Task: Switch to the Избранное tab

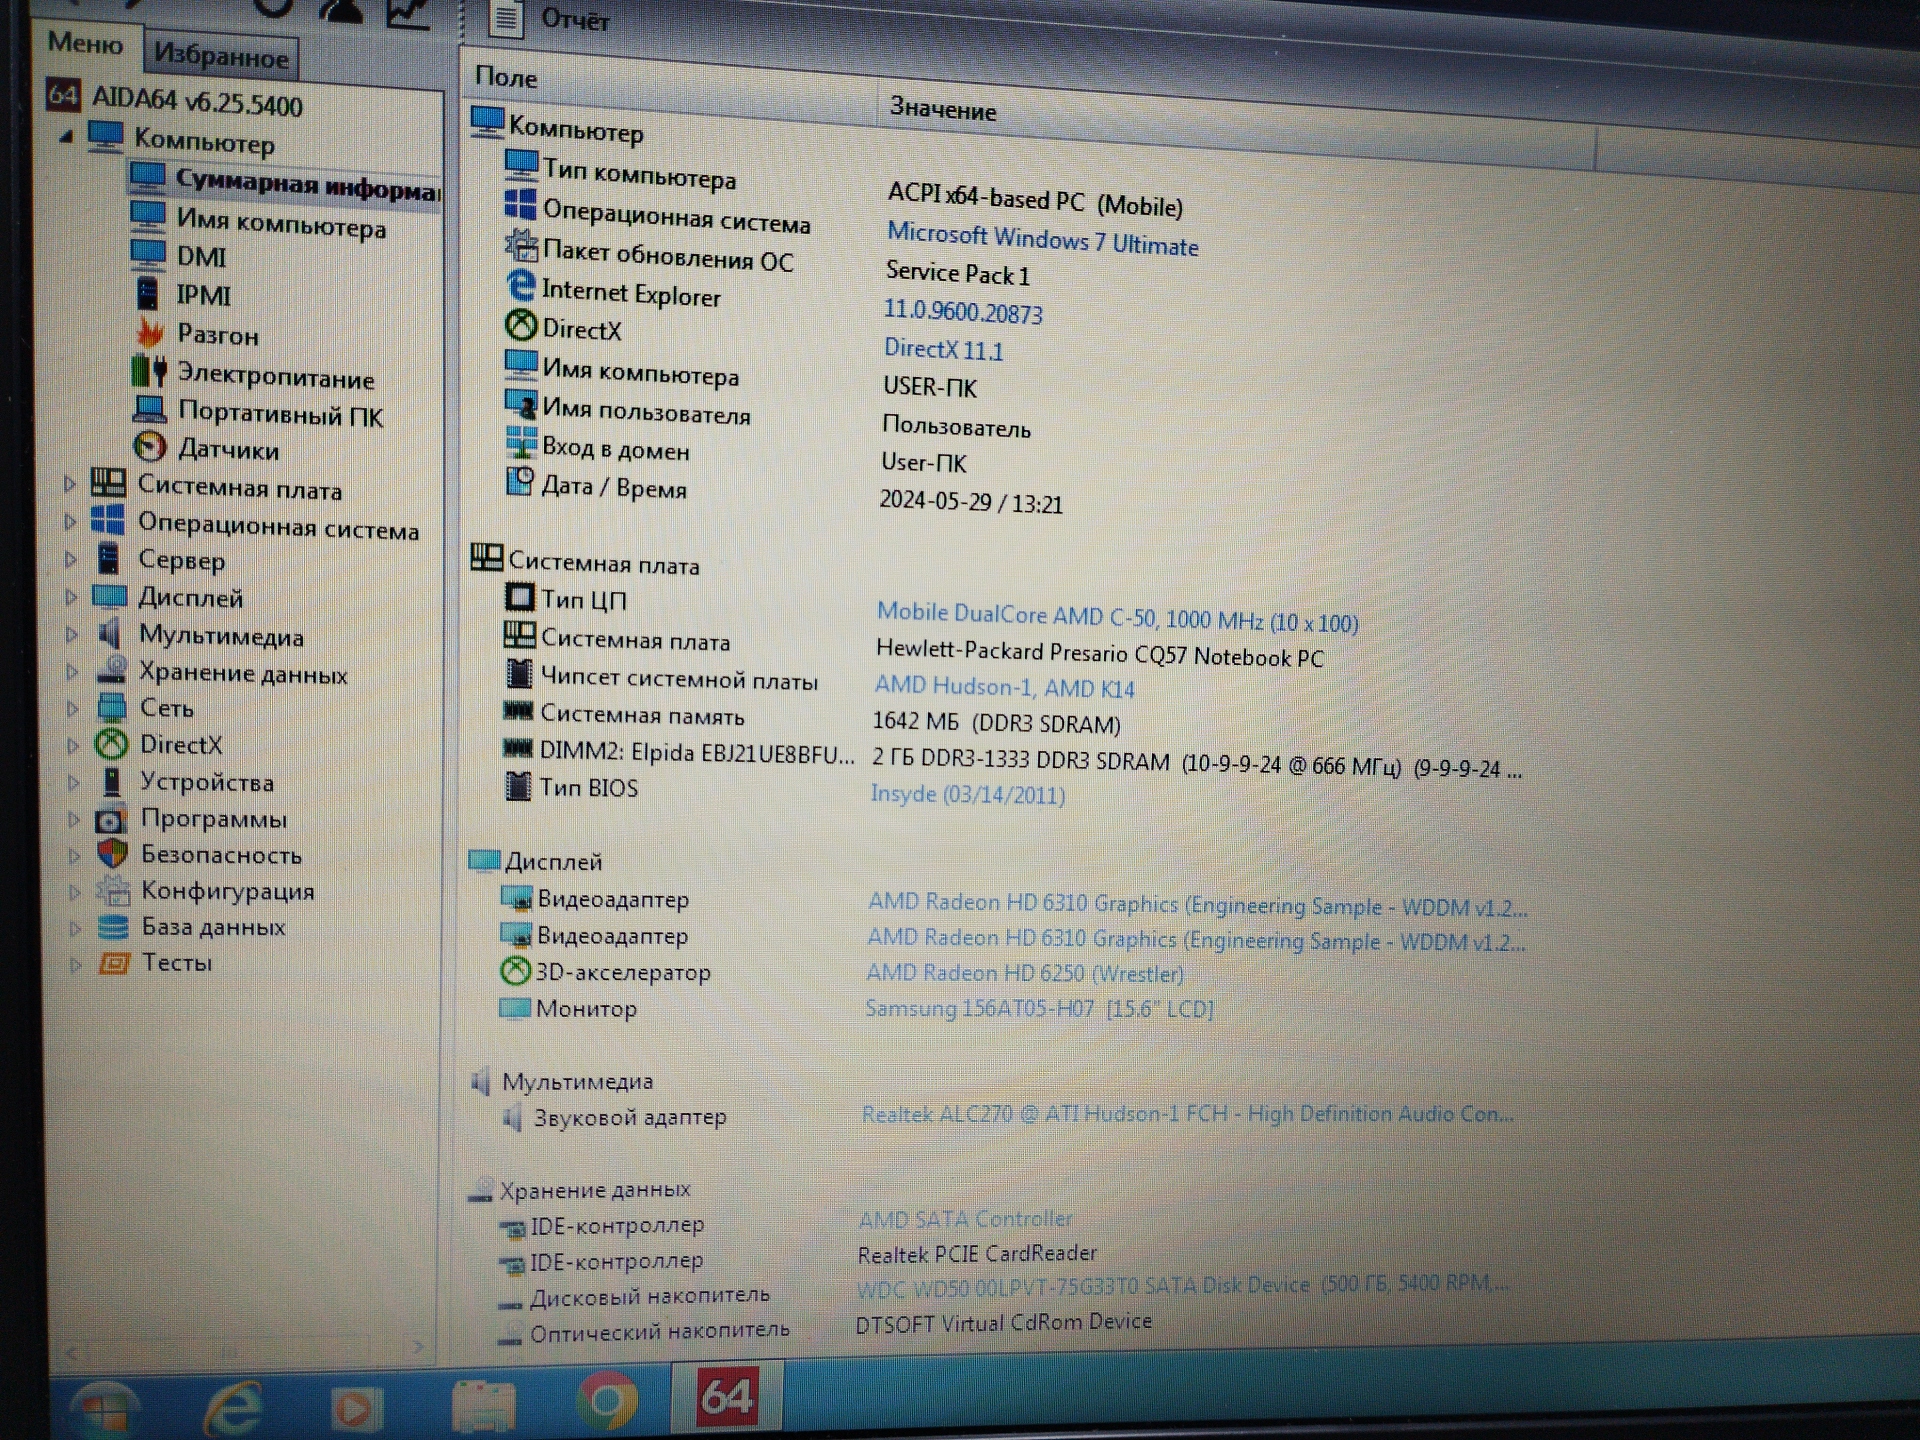Action: (x=221, y=56)
